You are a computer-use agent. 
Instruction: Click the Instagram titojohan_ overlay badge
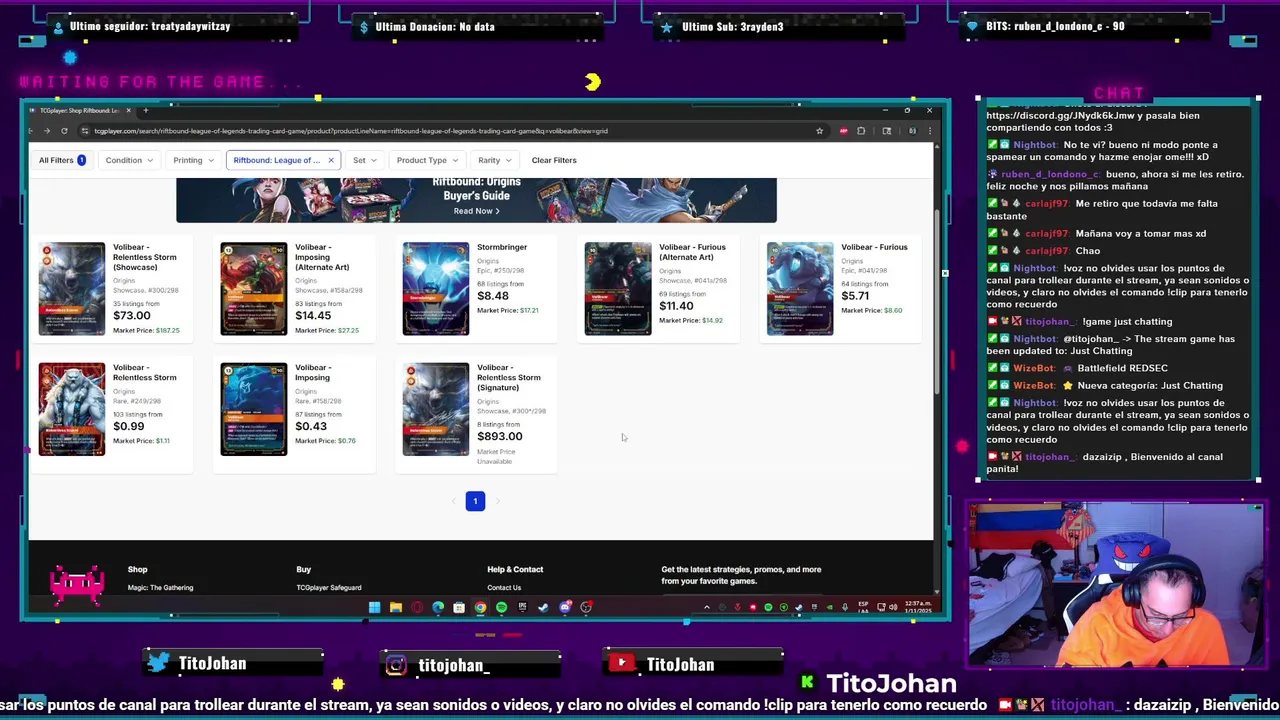(471, 665)
